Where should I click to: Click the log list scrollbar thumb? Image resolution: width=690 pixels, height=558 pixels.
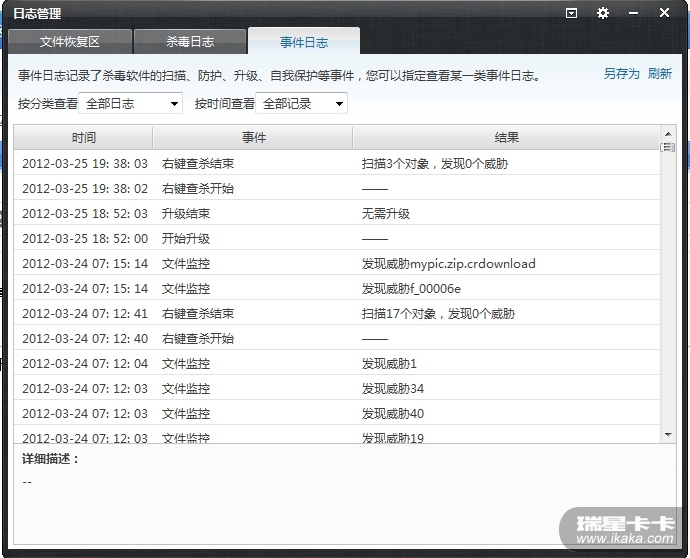[668, 147]
